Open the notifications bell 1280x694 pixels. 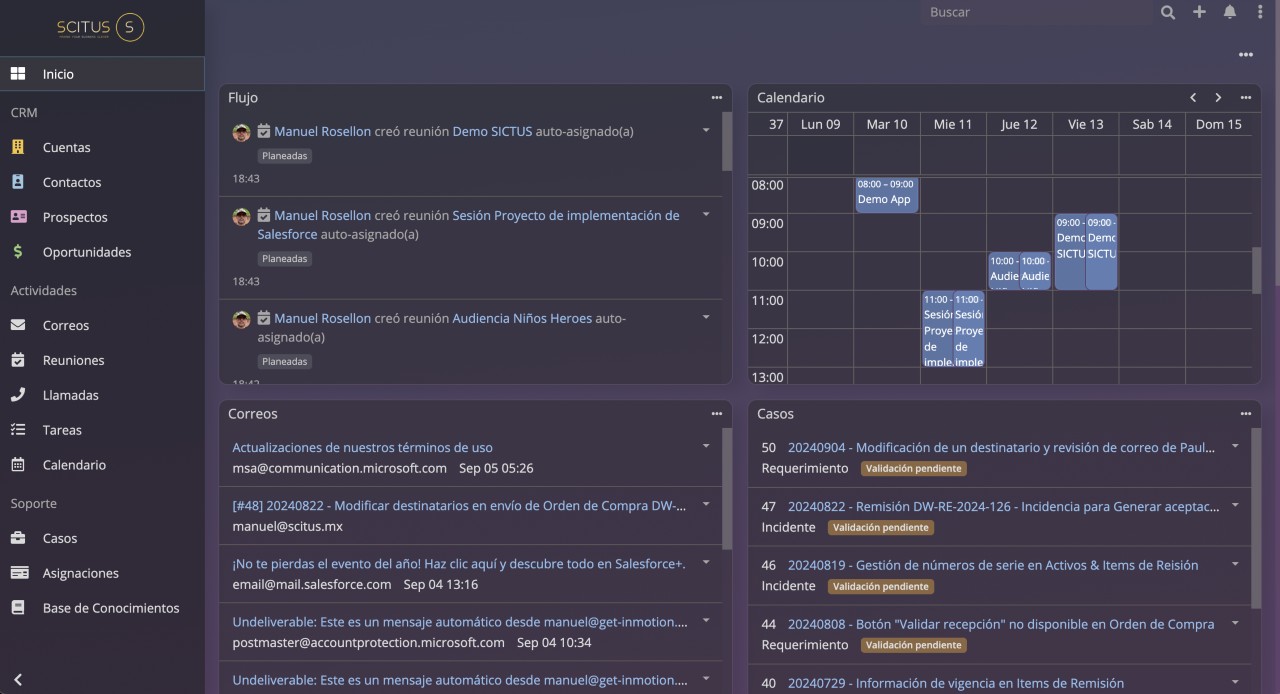1230,12
